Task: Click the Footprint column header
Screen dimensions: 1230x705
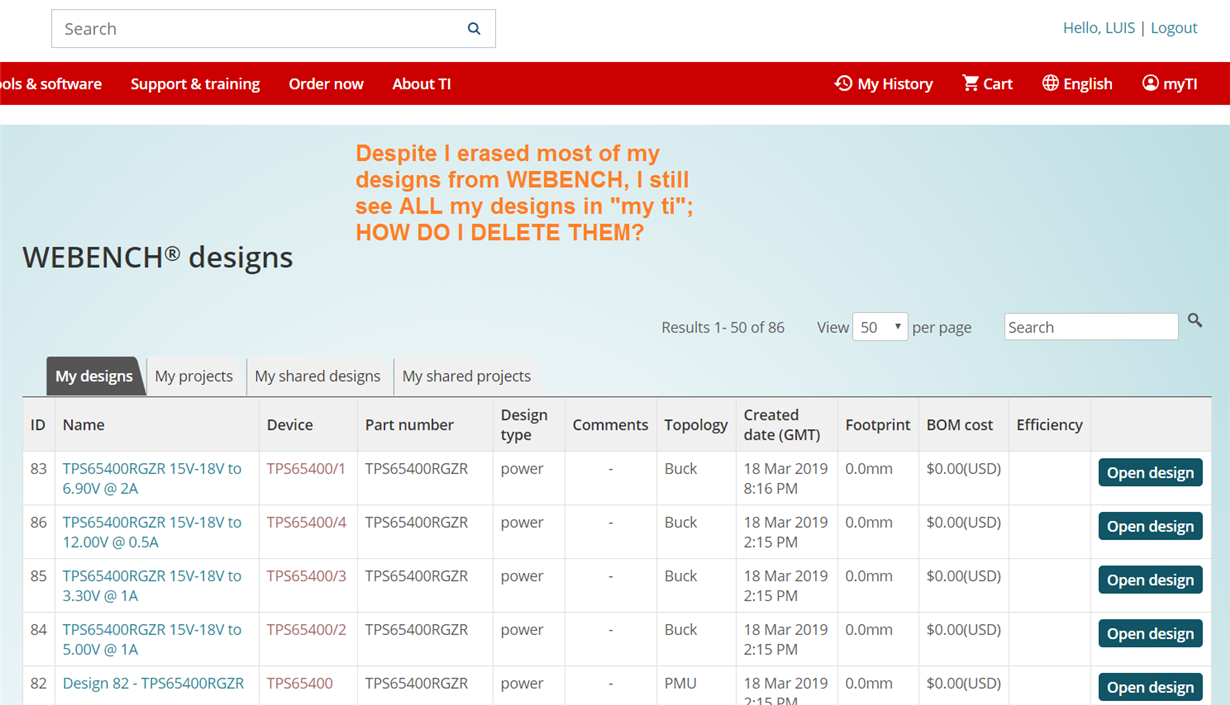Action: pos(878,425)
